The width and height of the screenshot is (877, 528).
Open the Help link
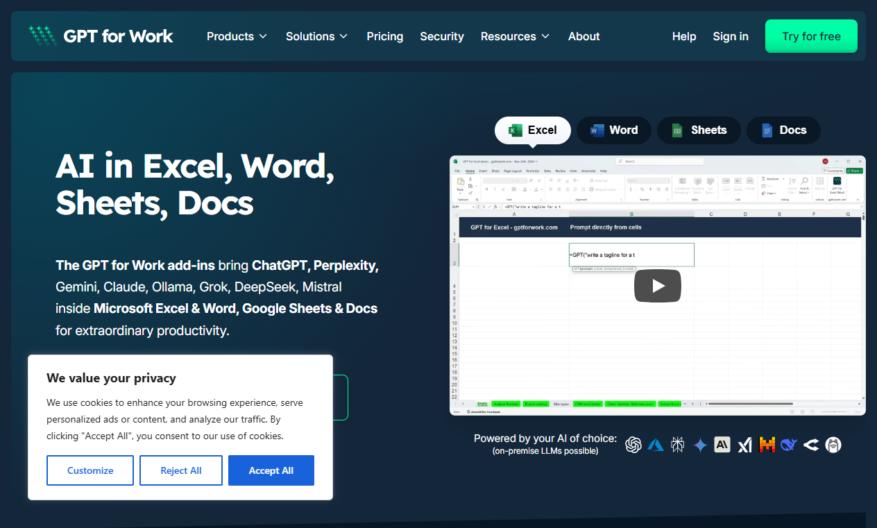pyautogui.click(x=684, y=36)
